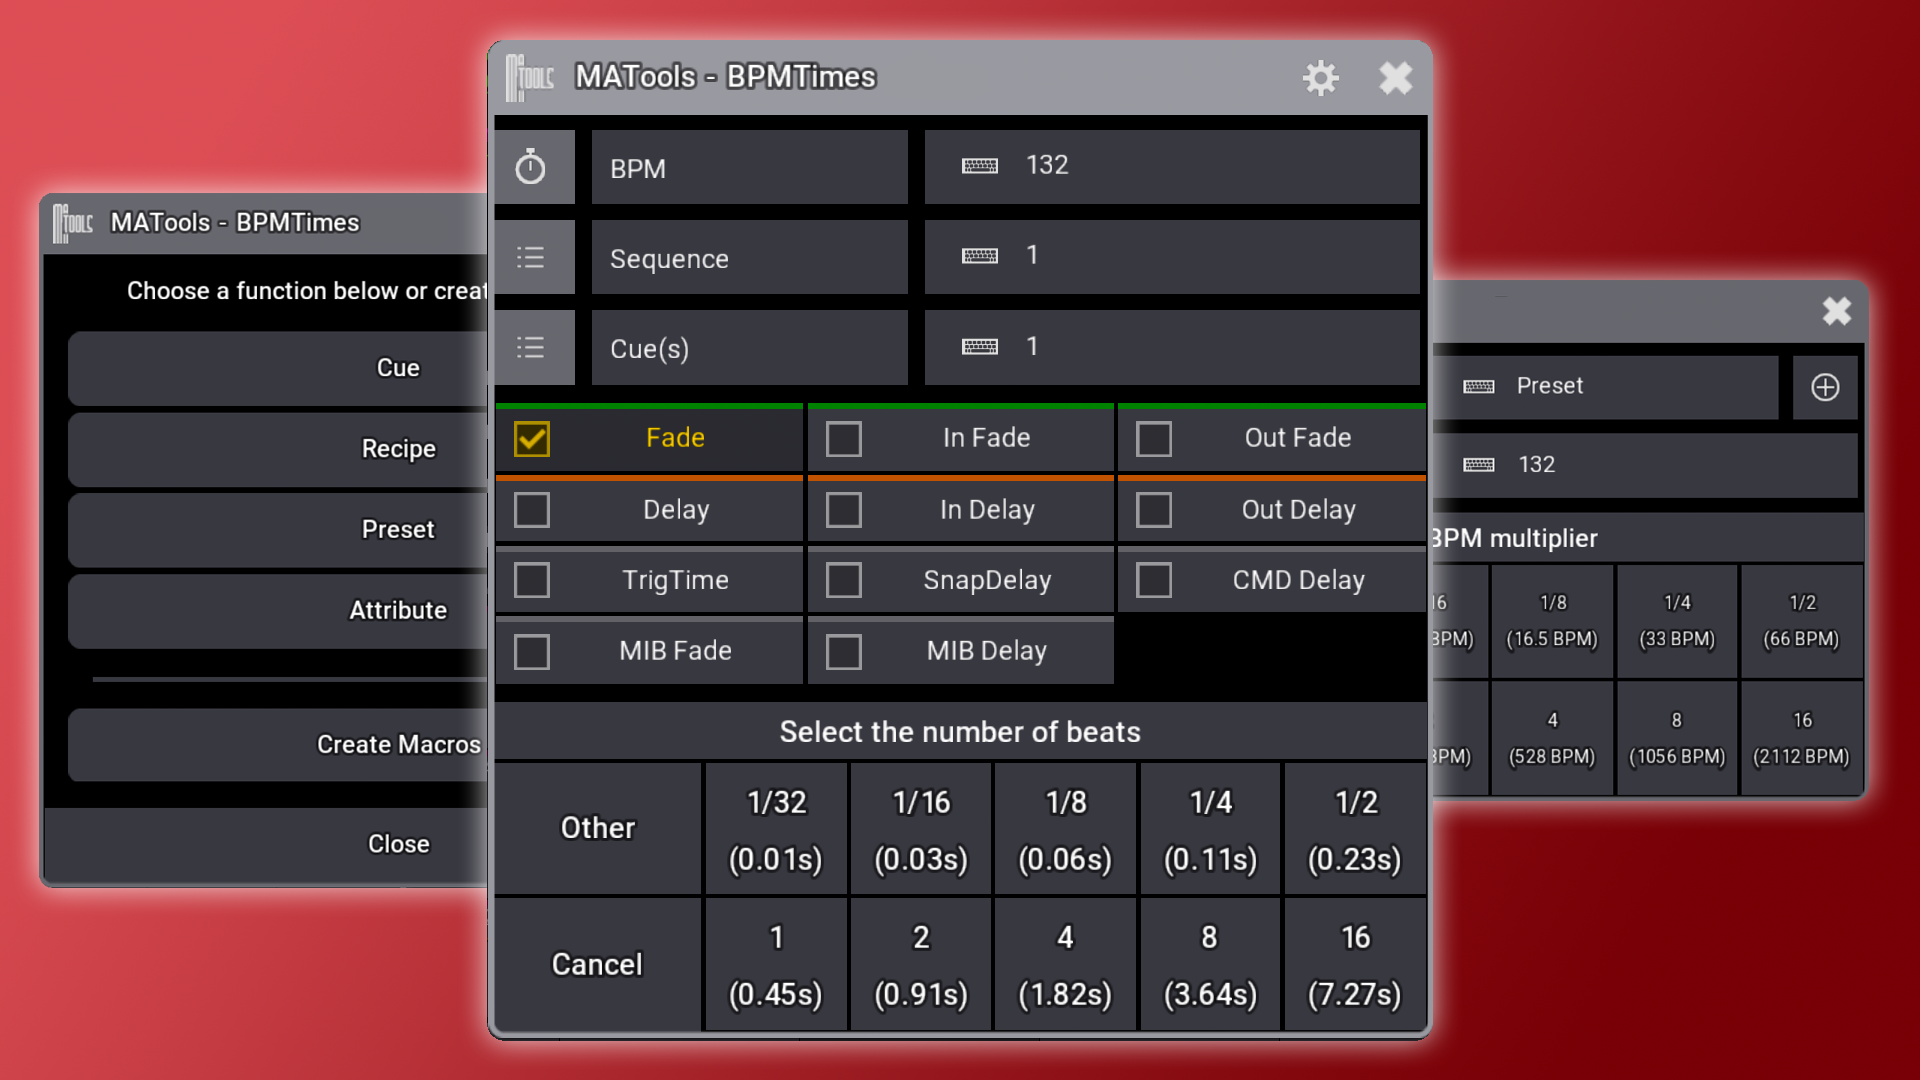Screen dimensions: 1920x1080
Task: Select 1/4 beat (0.11s)
Action: [x=1210, y=828]
